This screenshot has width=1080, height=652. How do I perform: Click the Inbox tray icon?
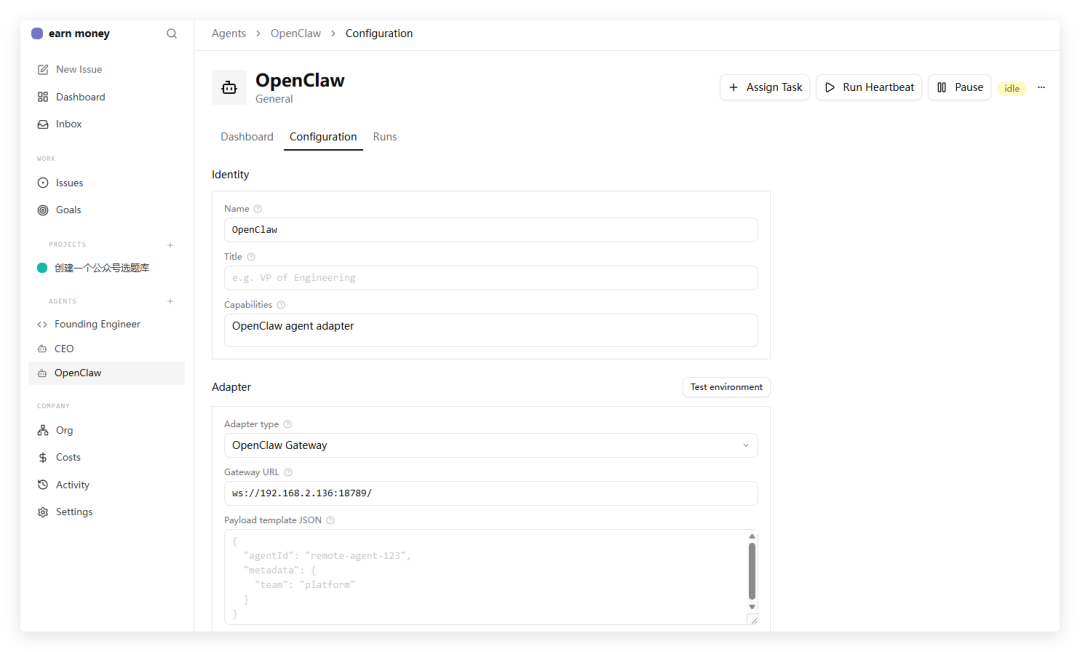[x=43, y=124]
